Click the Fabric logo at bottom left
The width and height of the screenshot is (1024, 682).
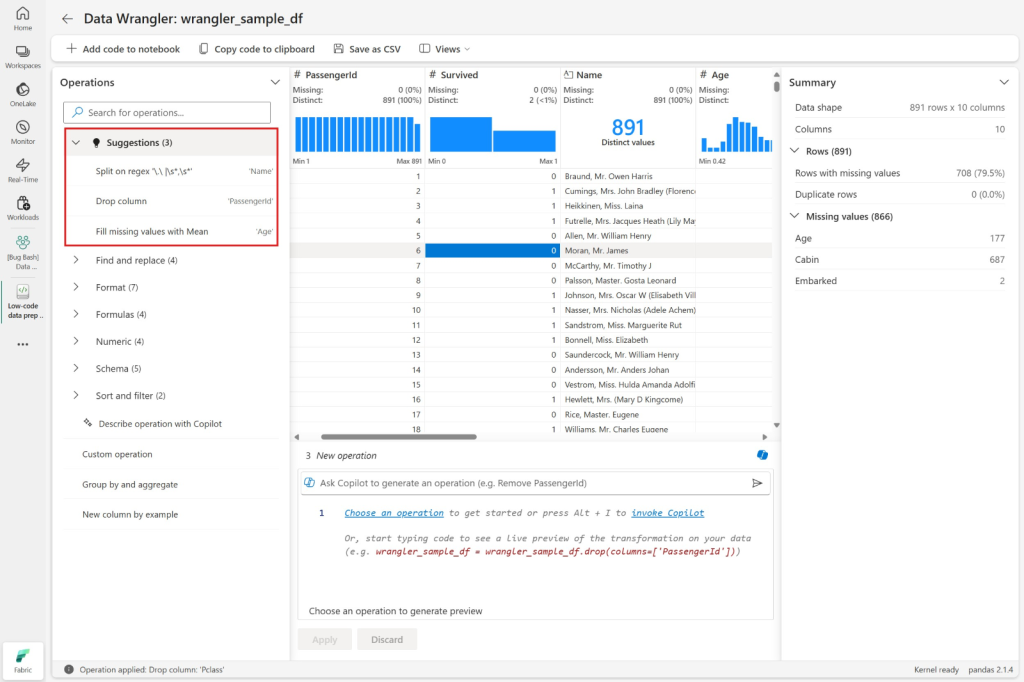22,661
